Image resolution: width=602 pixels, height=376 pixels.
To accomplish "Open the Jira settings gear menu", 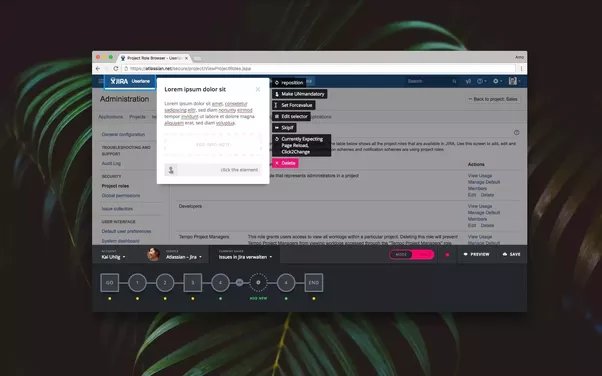I will pos(497,81).
